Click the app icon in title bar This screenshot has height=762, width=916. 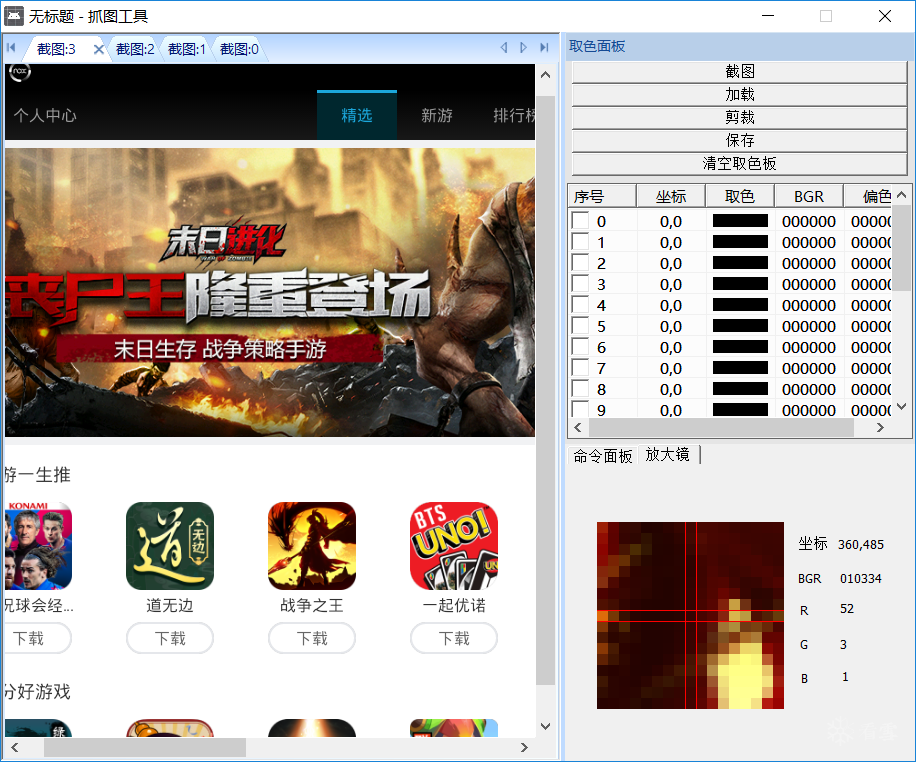click(14, 16)
